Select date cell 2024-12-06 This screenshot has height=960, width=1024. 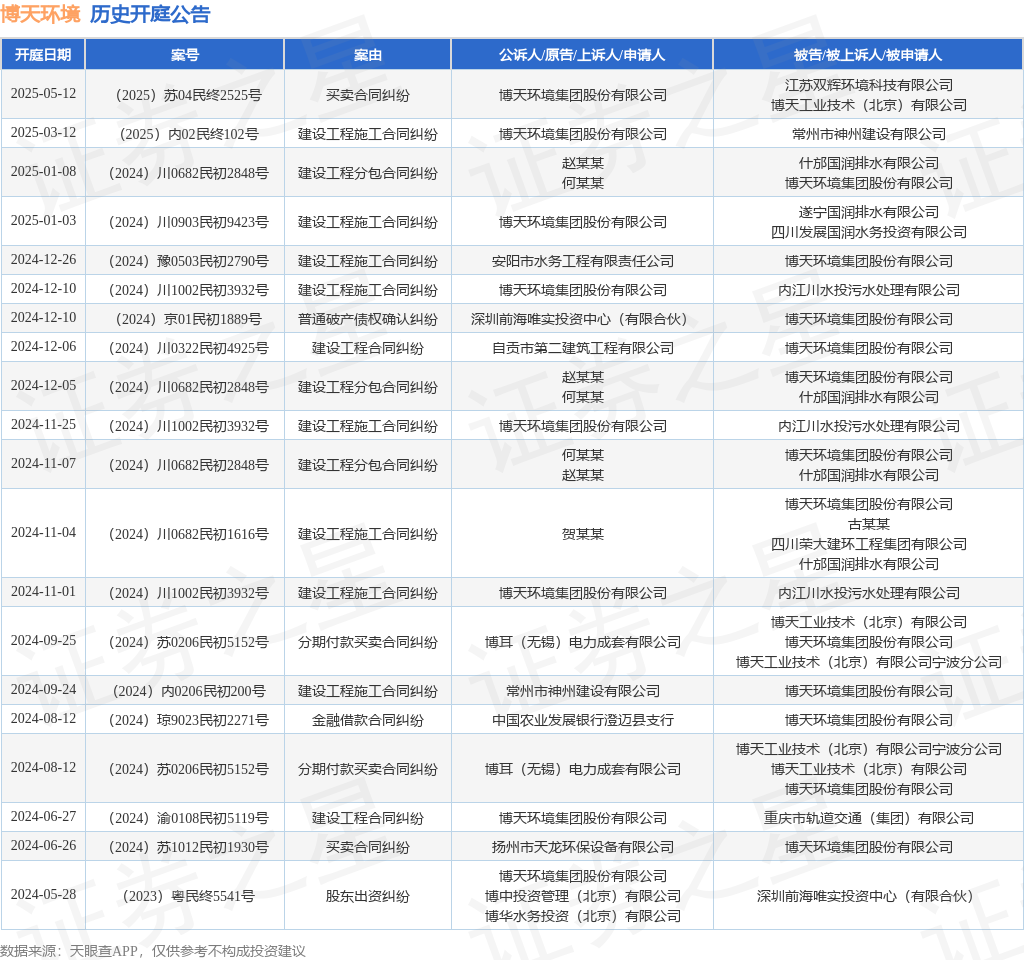(x=43, y=346)
